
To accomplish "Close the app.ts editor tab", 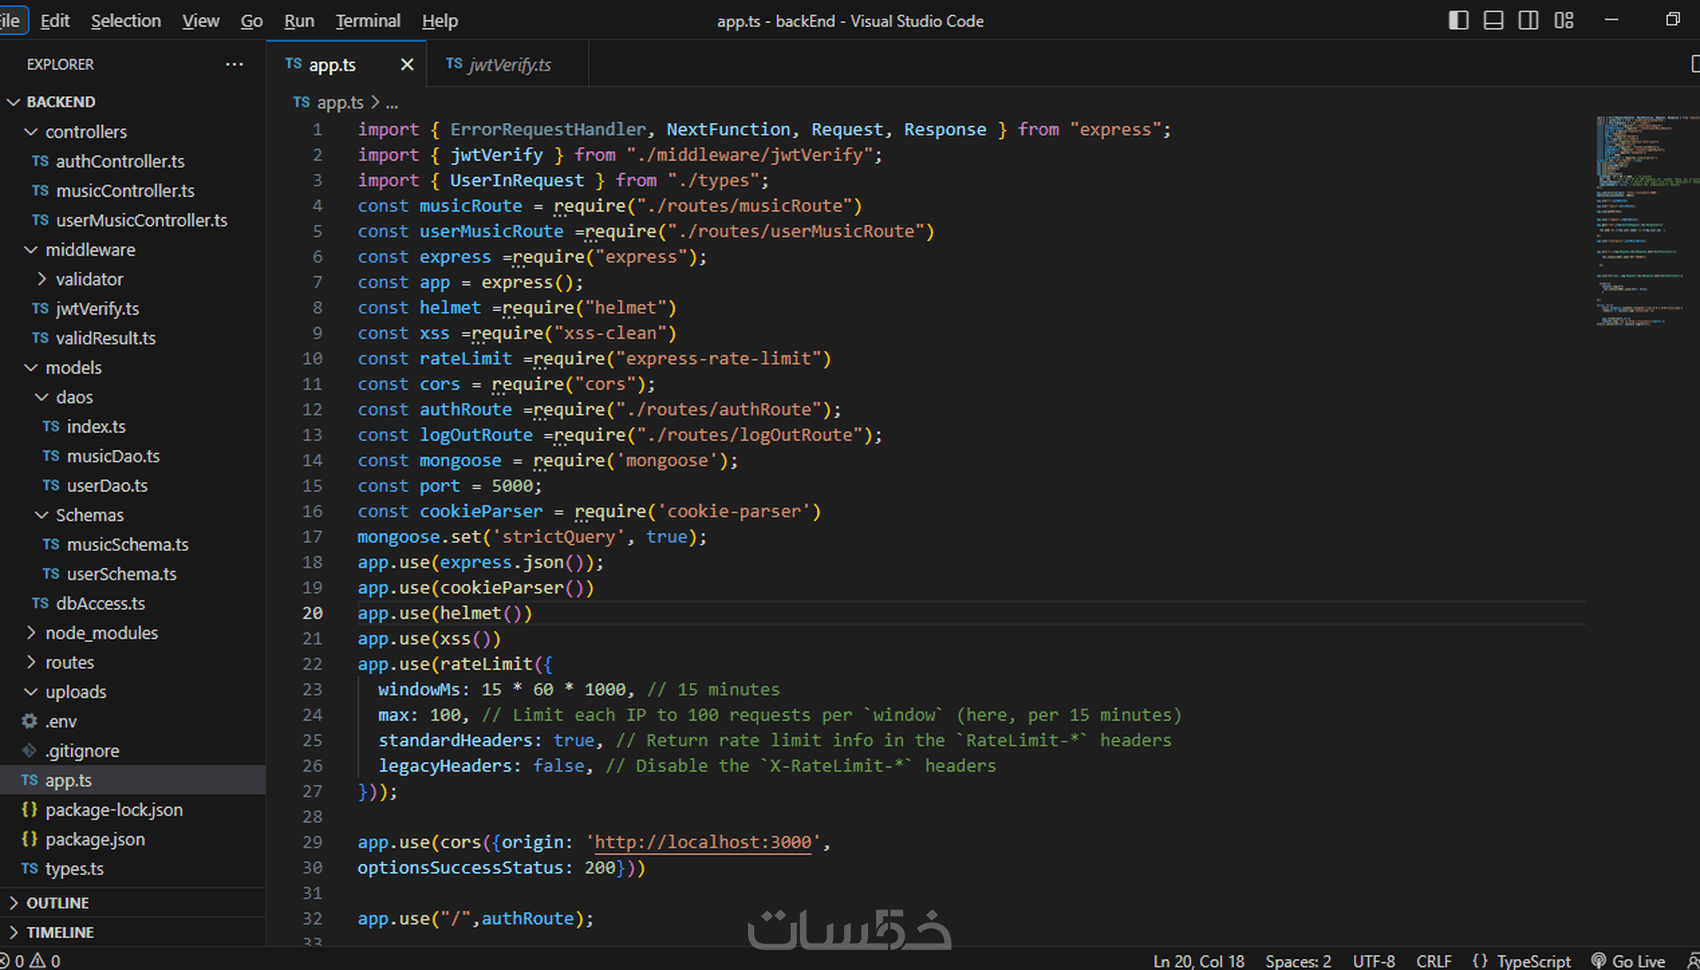I will [x=407, y=64].
